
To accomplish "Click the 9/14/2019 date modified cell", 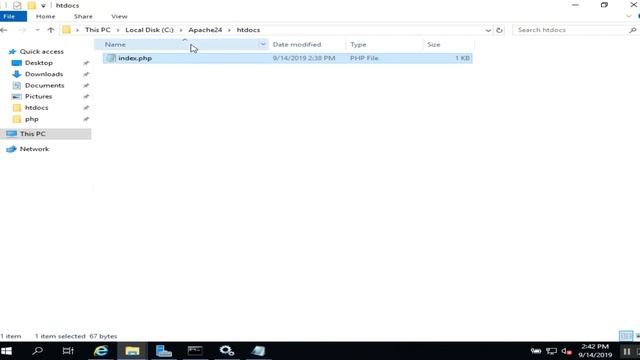I will [304, 58].
